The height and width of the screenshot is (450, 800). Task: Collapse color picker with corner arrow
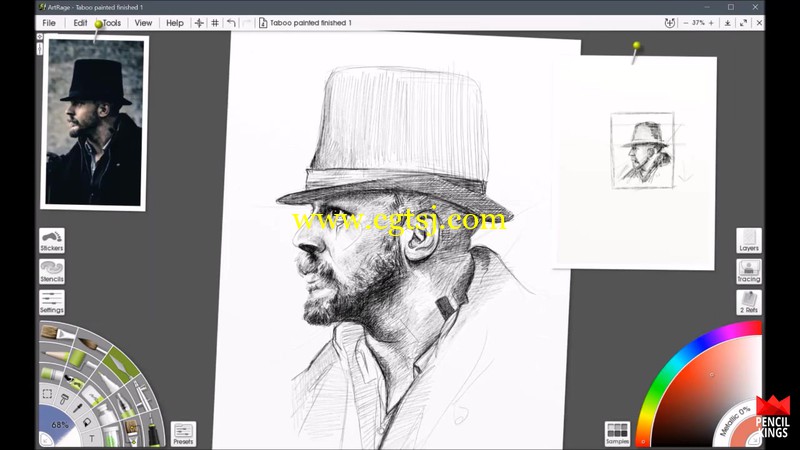tap(755, 440)
